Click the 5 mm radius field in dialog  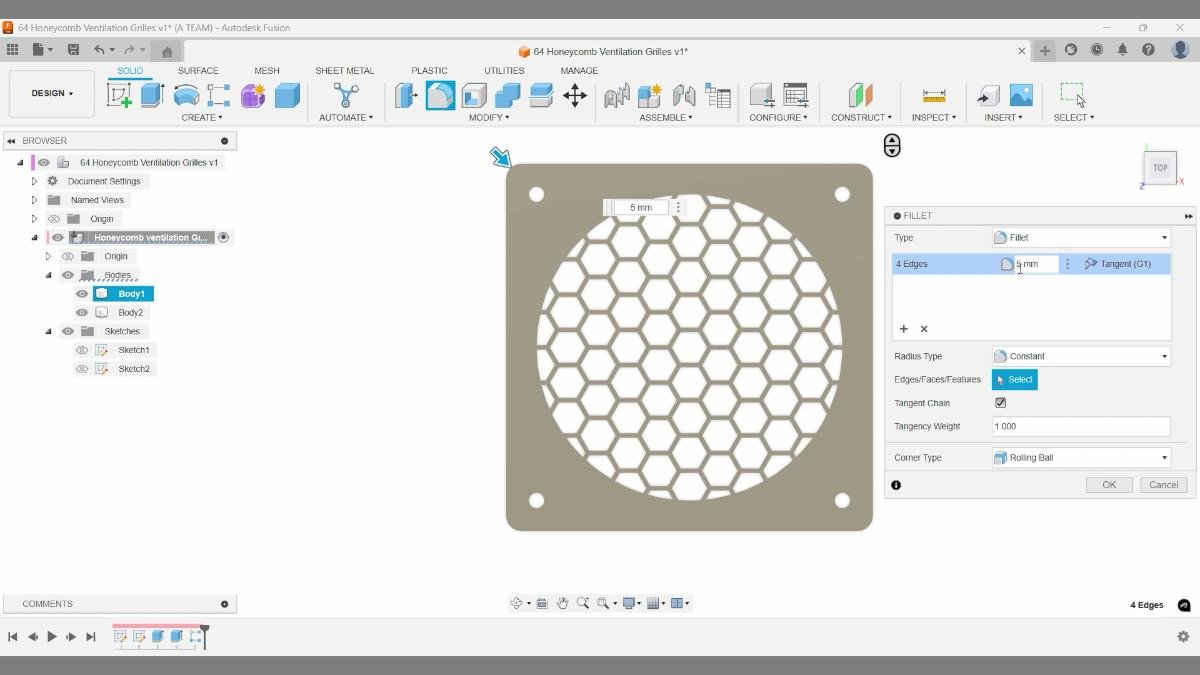point(1035,264)
